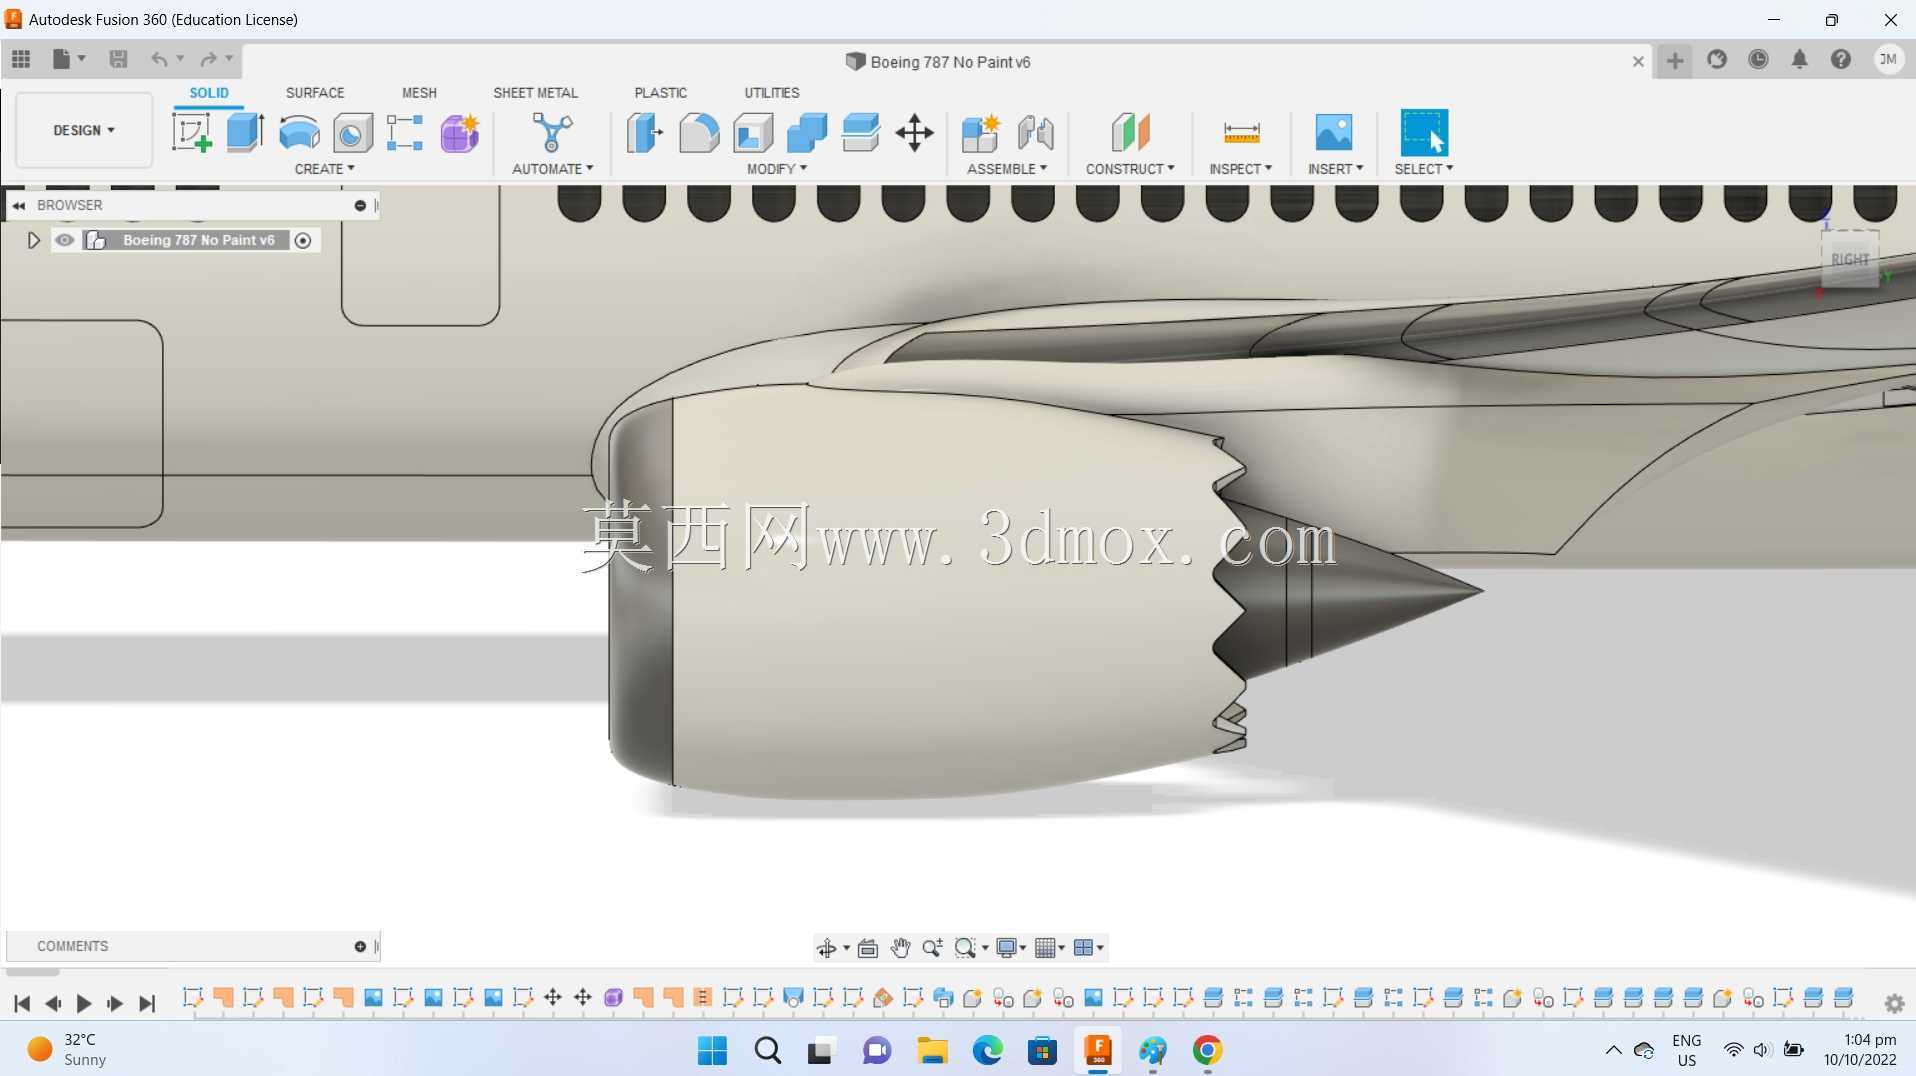The image size is (1916, 1076).
Task: Click the Undo arrow
Action: point(158,59)
